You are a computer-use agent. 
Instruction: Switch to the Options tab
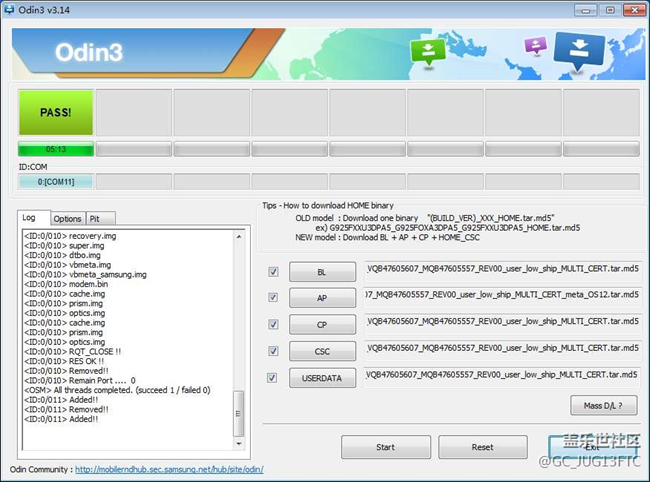pos(67,218)
